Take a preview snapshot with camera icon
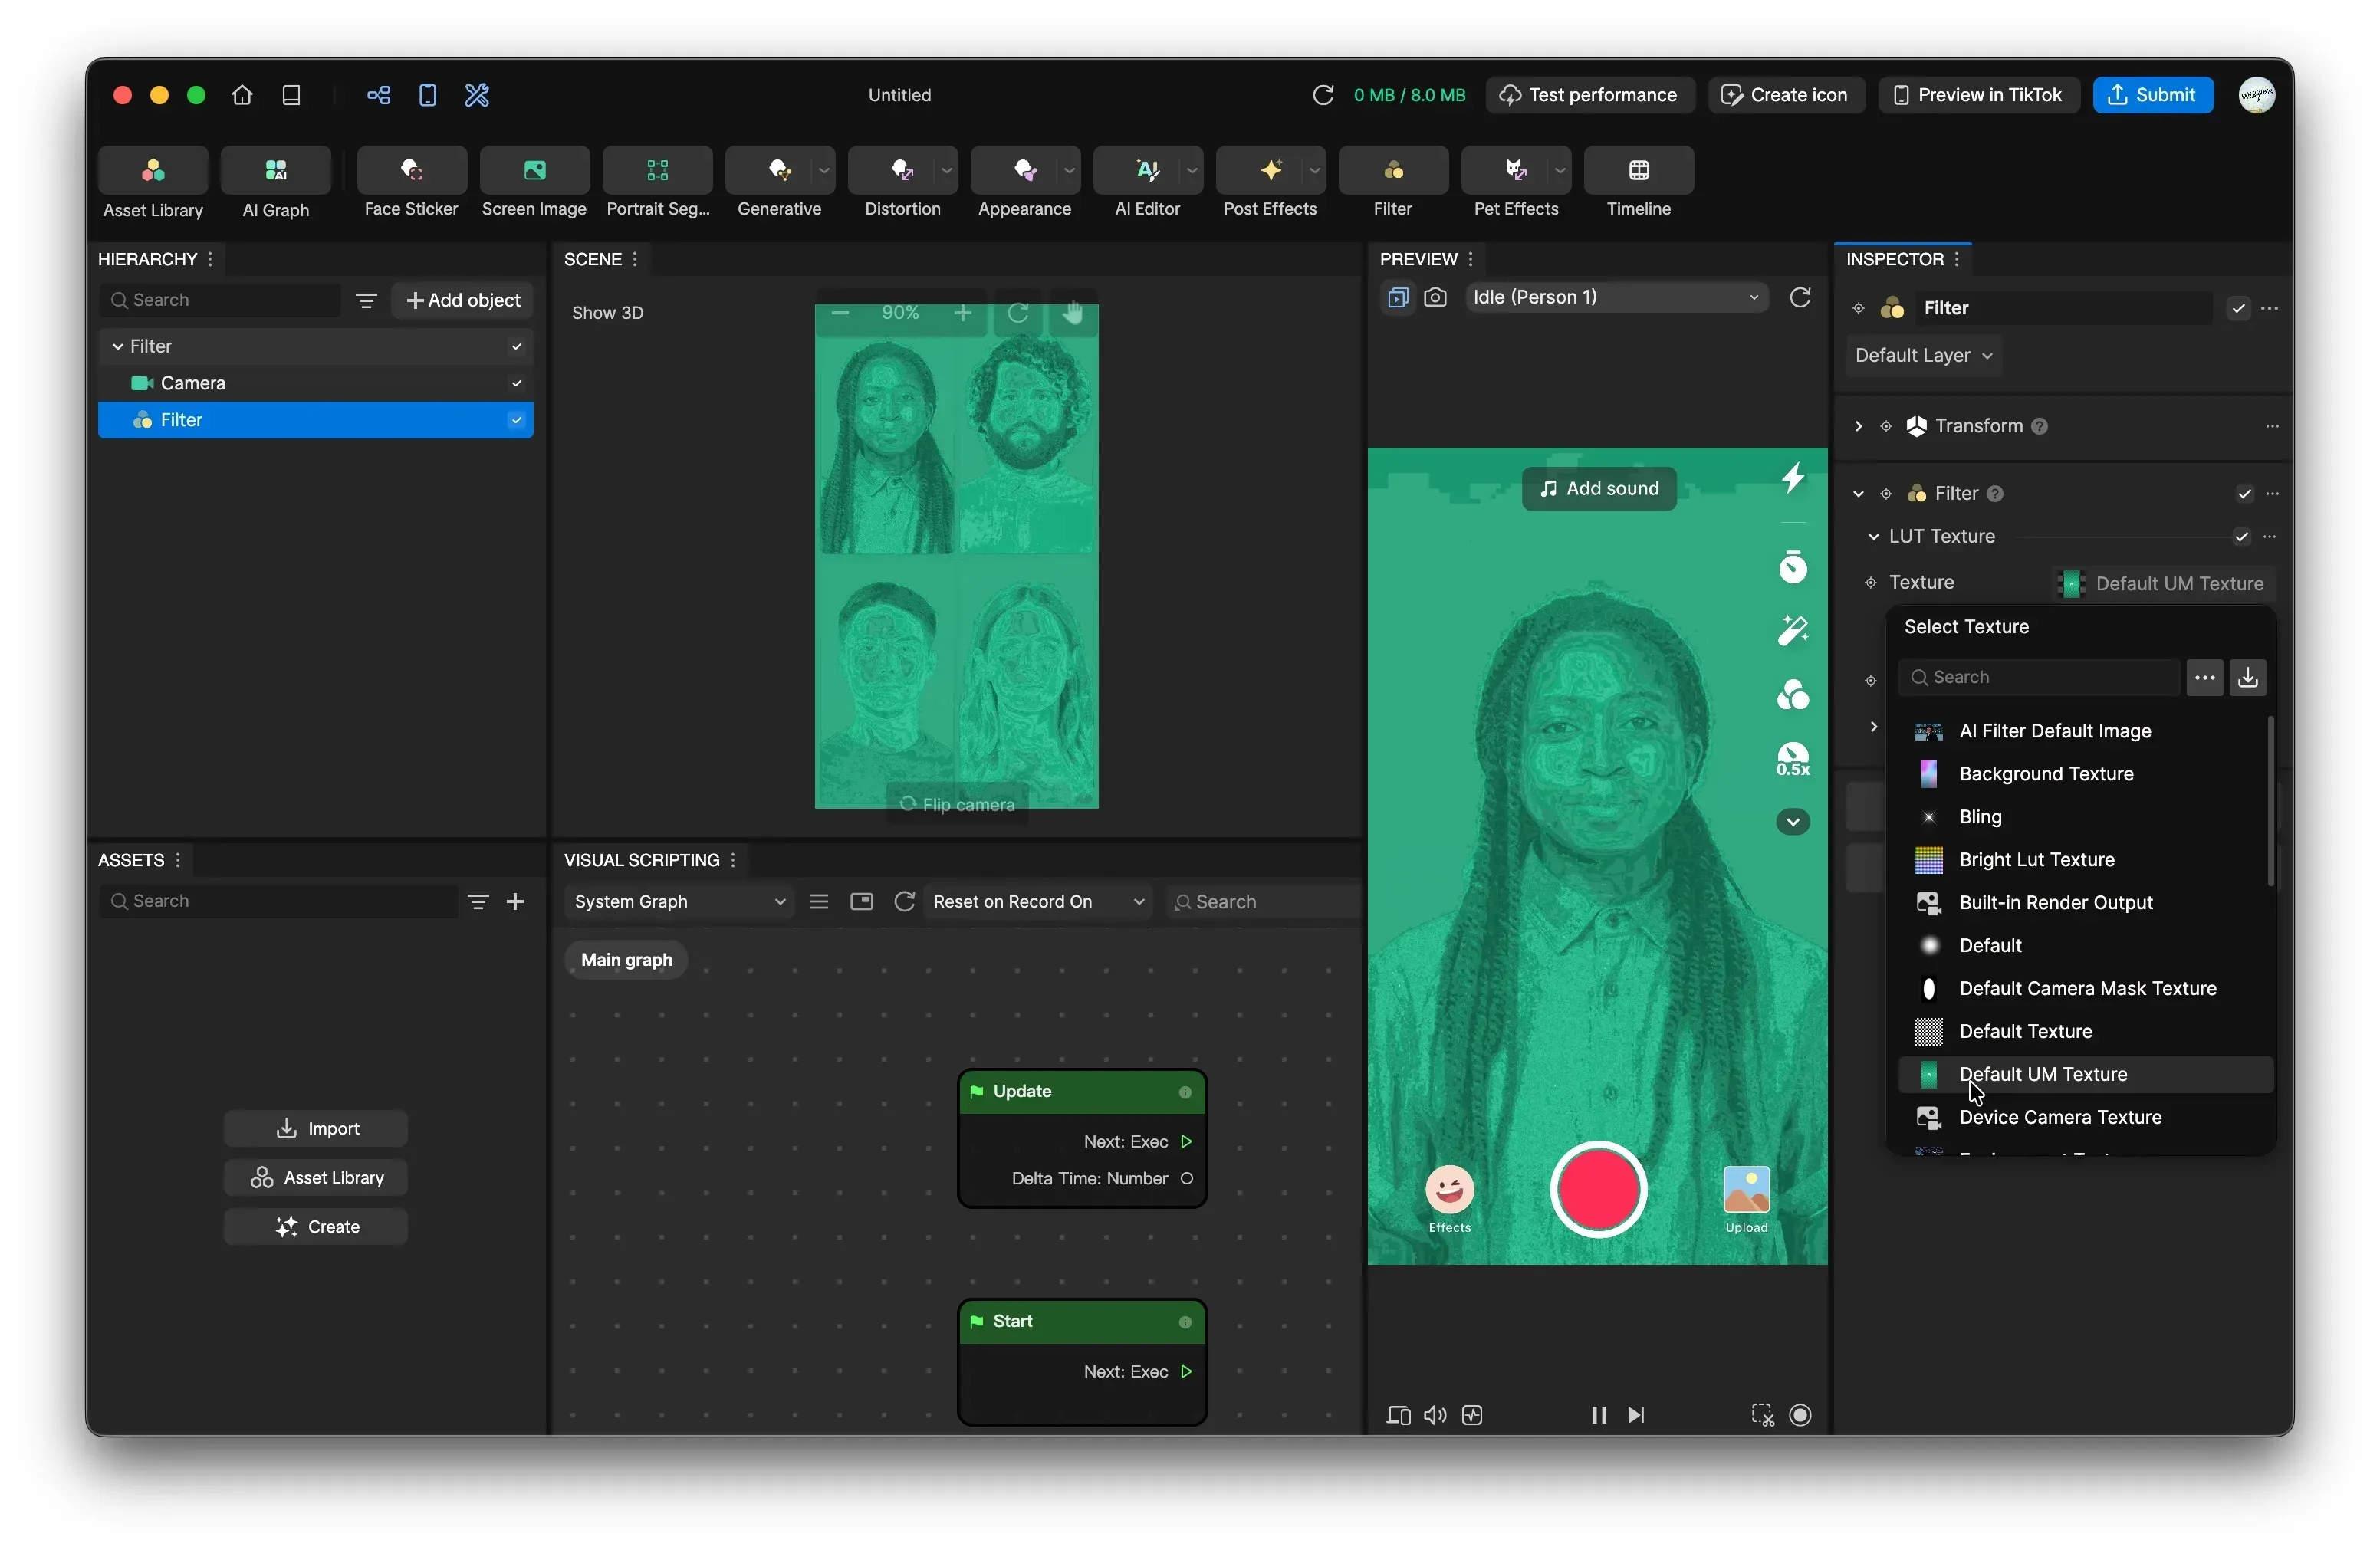Viewport: 2380px width, 1550px height. tap(1435, 298)
